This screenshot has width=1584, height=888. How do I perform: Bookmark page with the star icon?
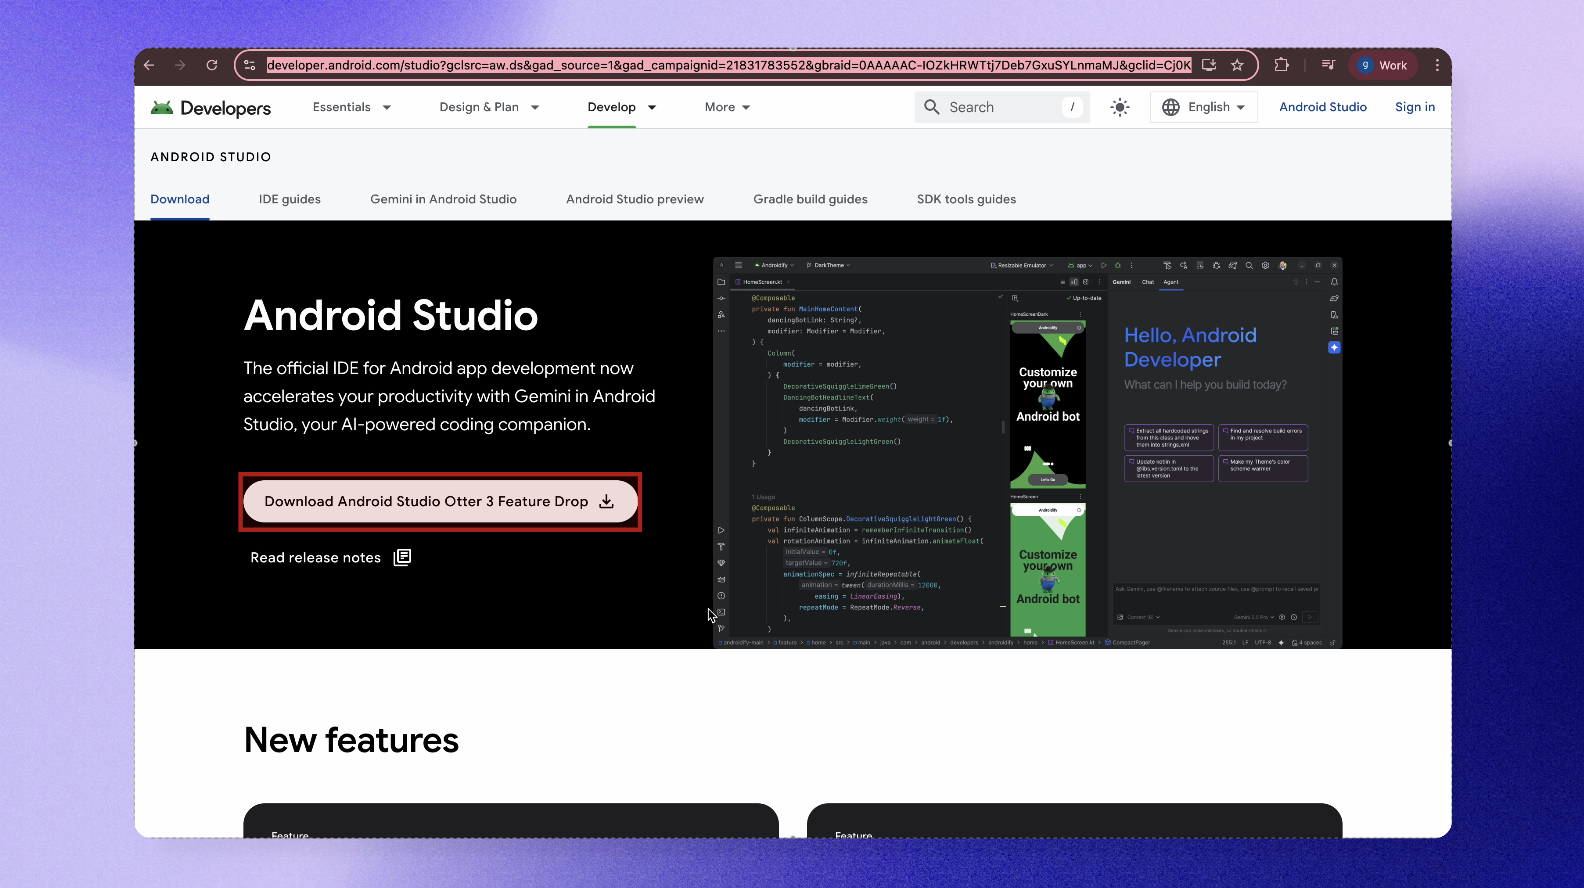(x=1237, y=65)
